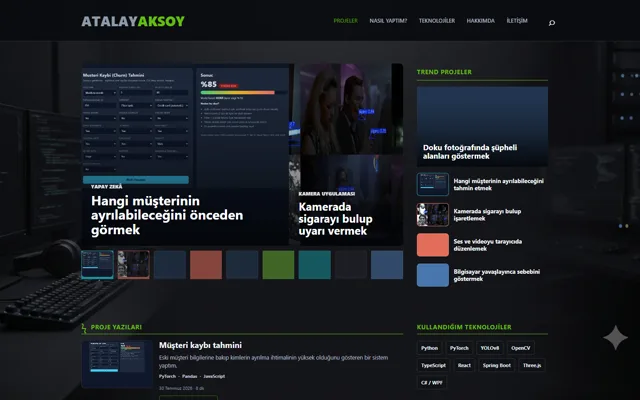Screen dimensions: 640x400
Task: Navigate to HAKKIMDA page
Action: [480, 21]
